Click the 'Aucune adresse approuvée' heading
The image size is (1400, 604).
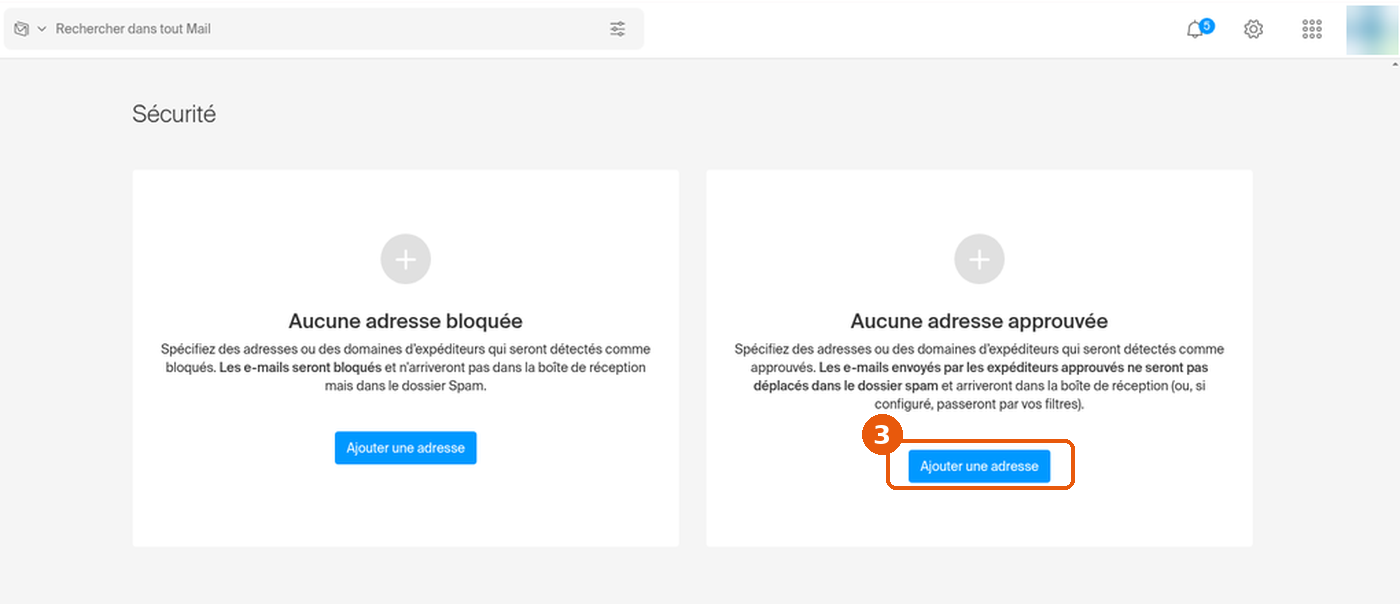point(979,321)
